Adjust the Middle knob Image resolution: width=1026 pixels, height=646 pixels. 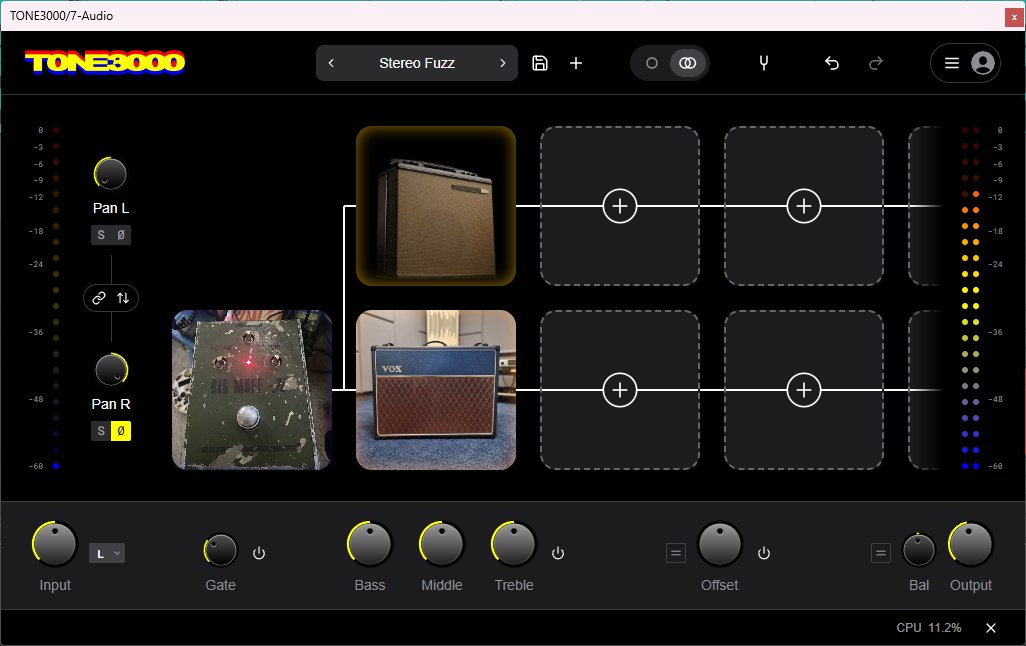tap(442, 544)
